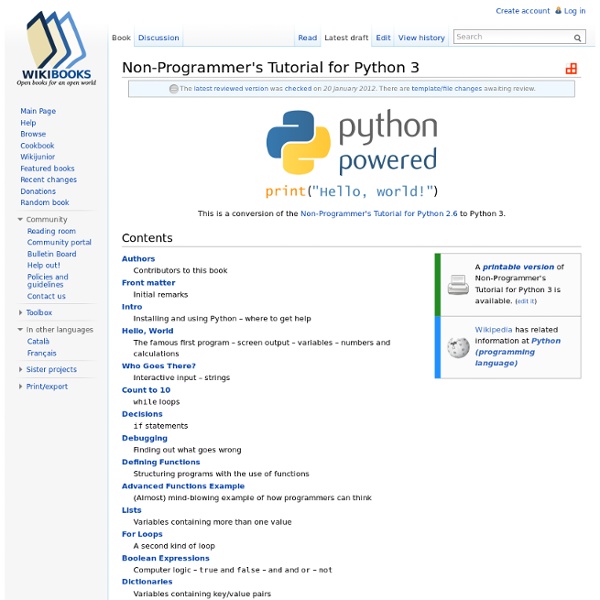This screenshot has height=600, width=600.
Task: Open the Bulletin Board link
Action: click(52, 254)
